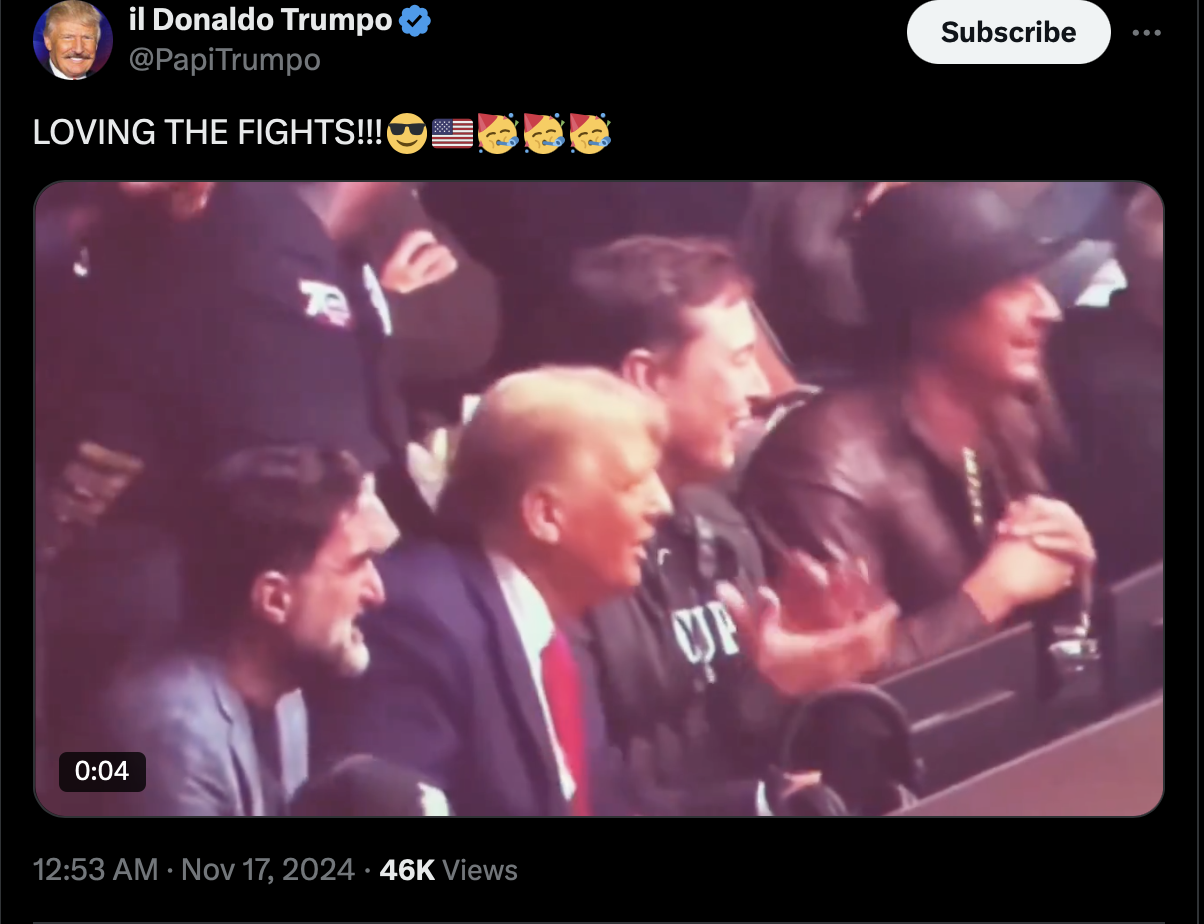
Task: Click the last party face emoji
Action: tap(589, 133)
